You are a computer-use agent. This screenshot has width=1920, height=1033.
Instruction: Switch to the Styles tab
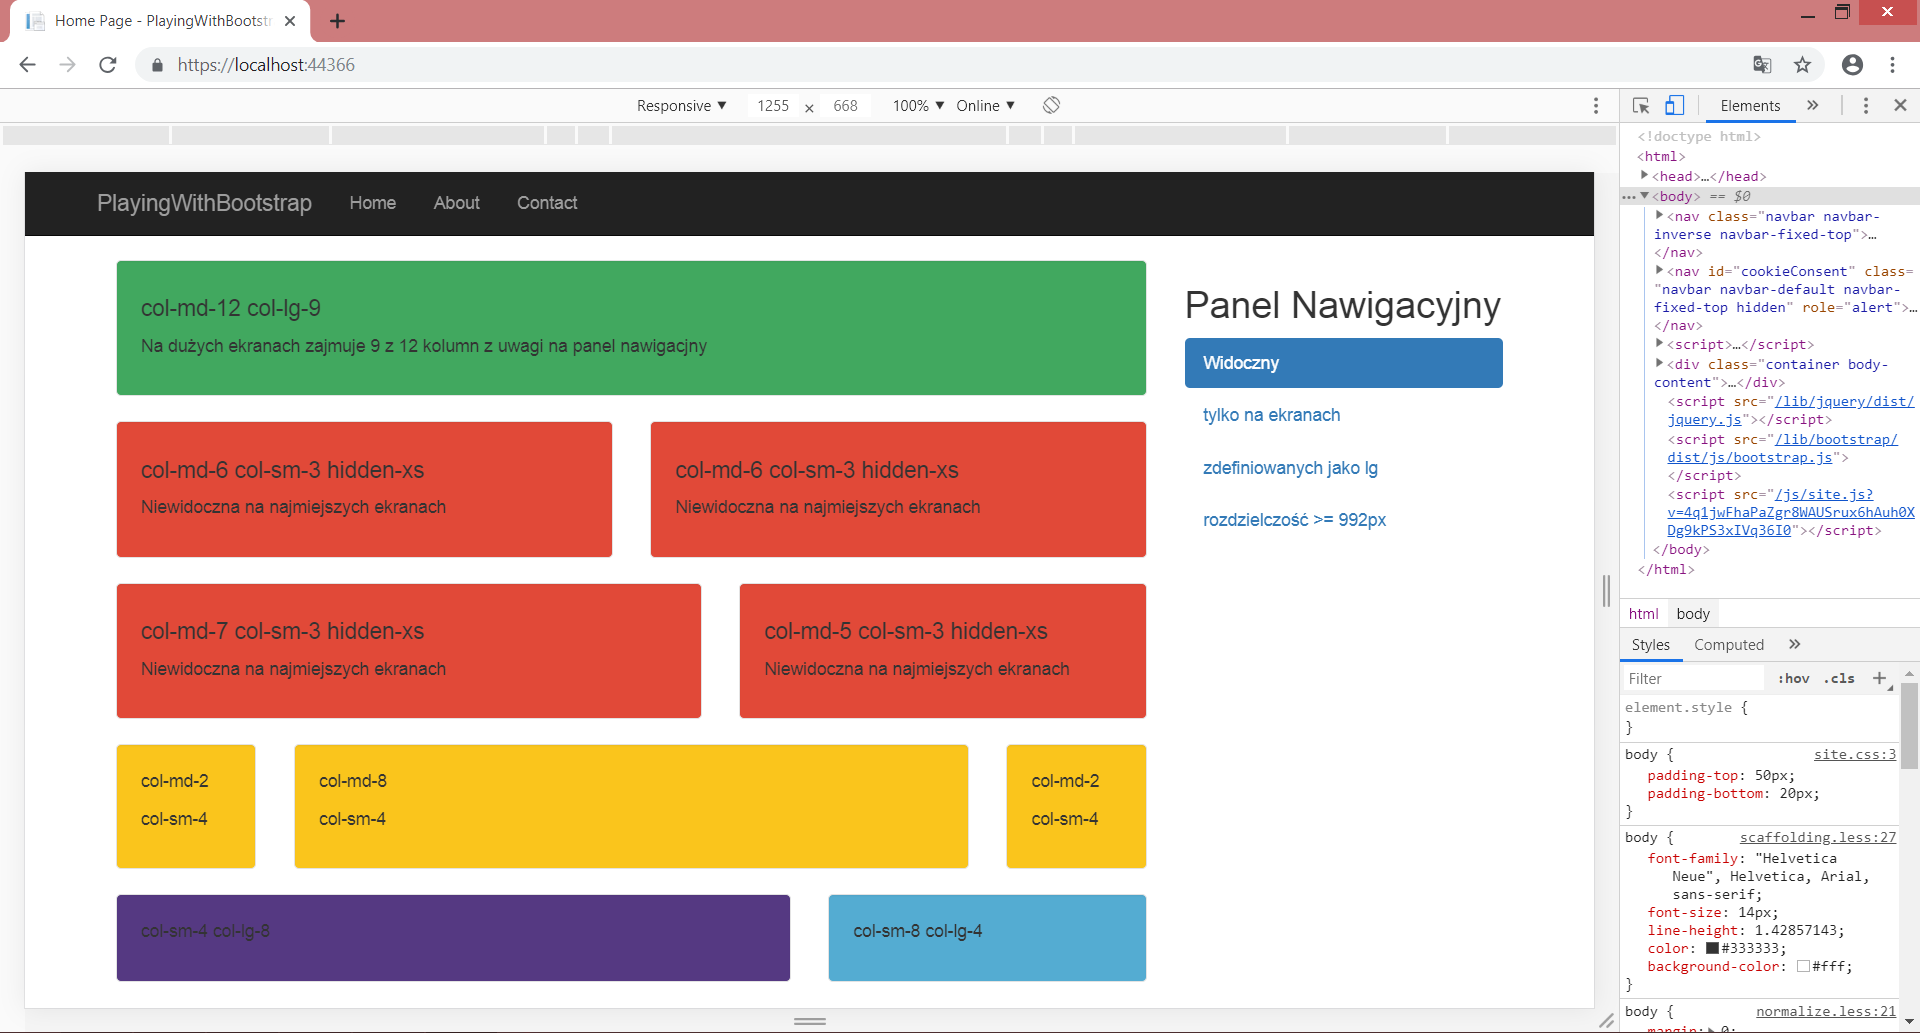coord(1651,645)
